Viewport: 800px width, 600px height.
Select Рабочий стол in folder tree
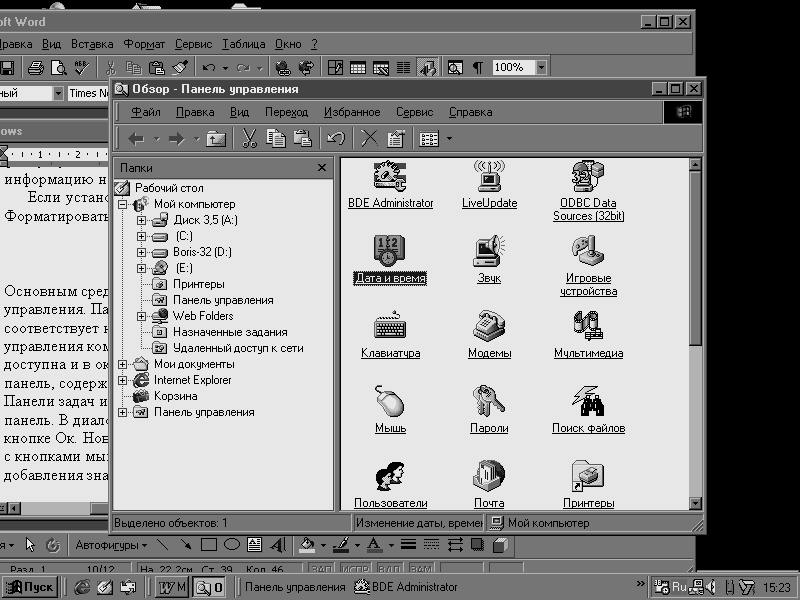(169, 188)
